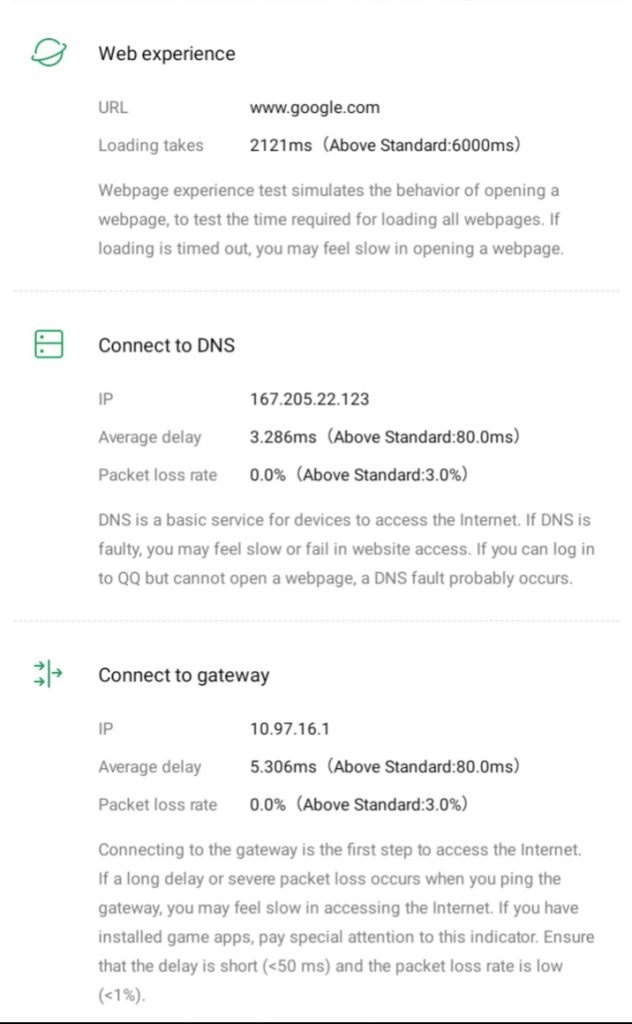This screenshot has height=1024, width=632.
Task: Tap the DNS IP address 167.205.22.123
Action: (x=309, y=399)
